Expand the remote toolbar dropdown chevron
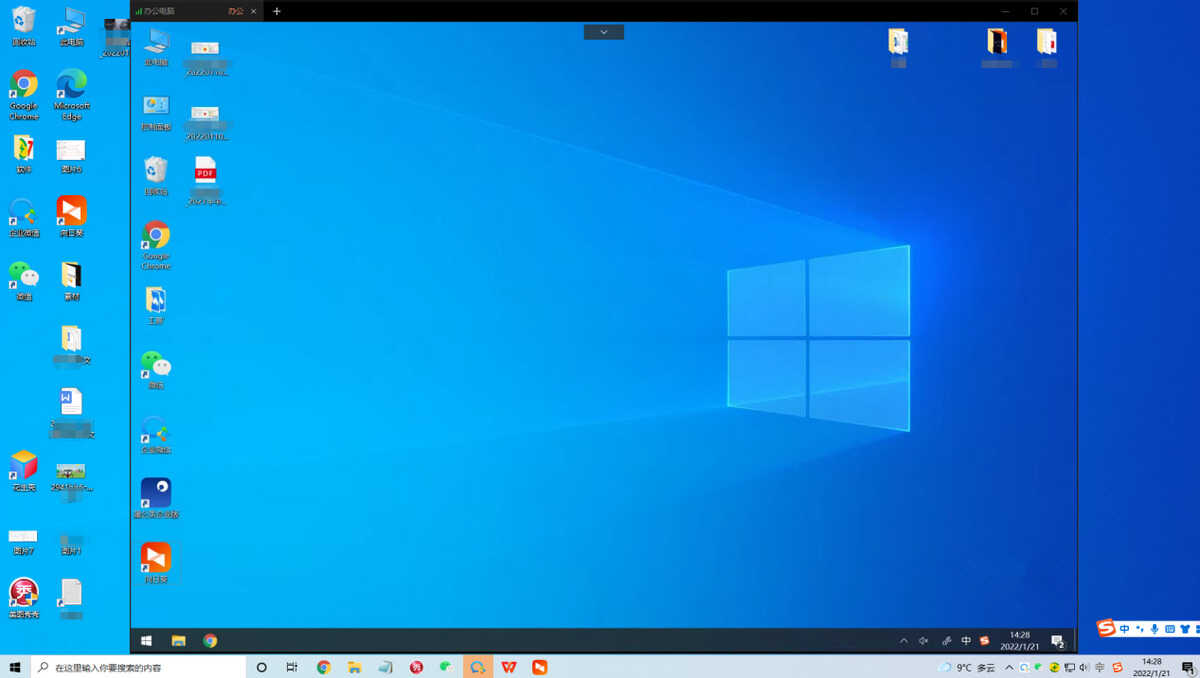1200x678 pixels. pyautogui.click(x=604, y=32)
